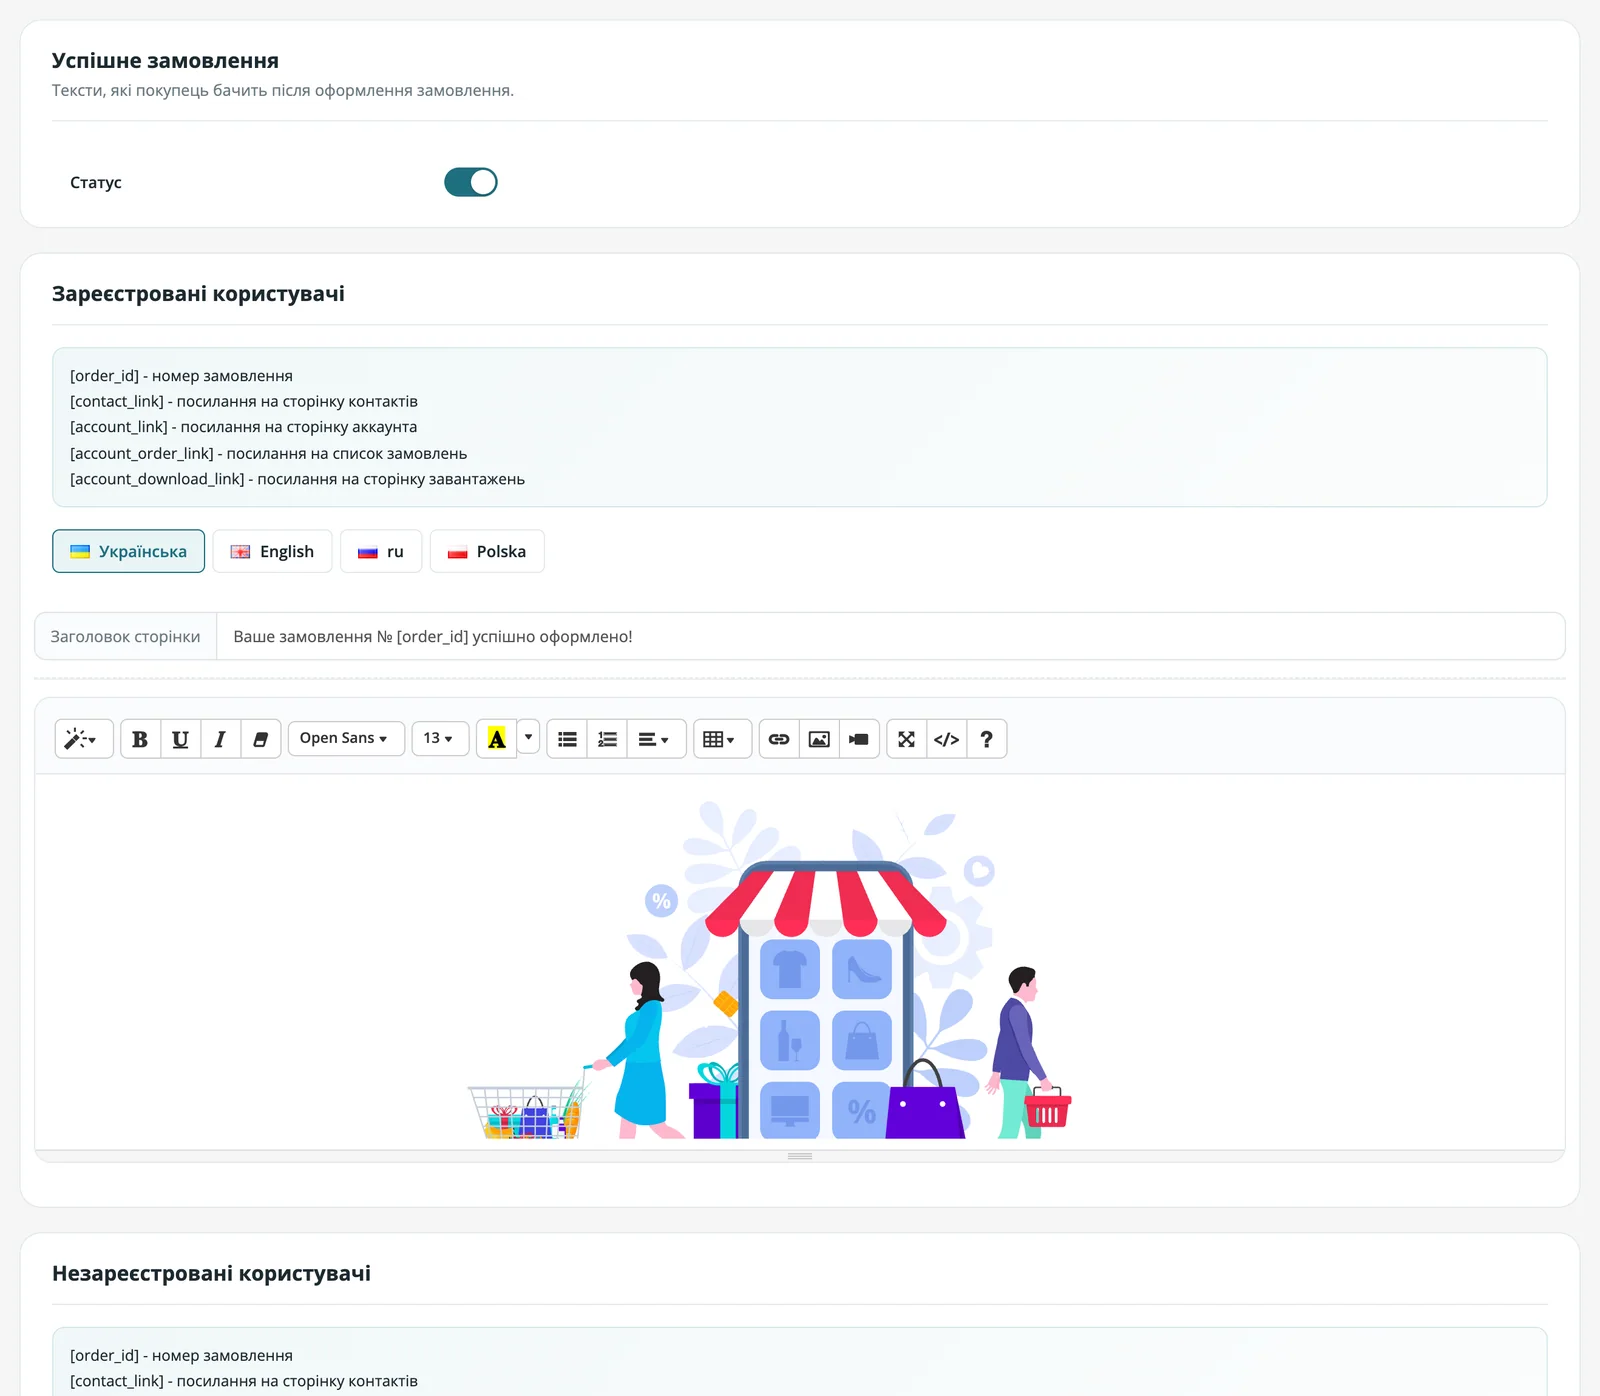Viewport: 1600px width, 1396px height.
Task: Expand the text color palette arrow
Action: click(x=529, y=737)
